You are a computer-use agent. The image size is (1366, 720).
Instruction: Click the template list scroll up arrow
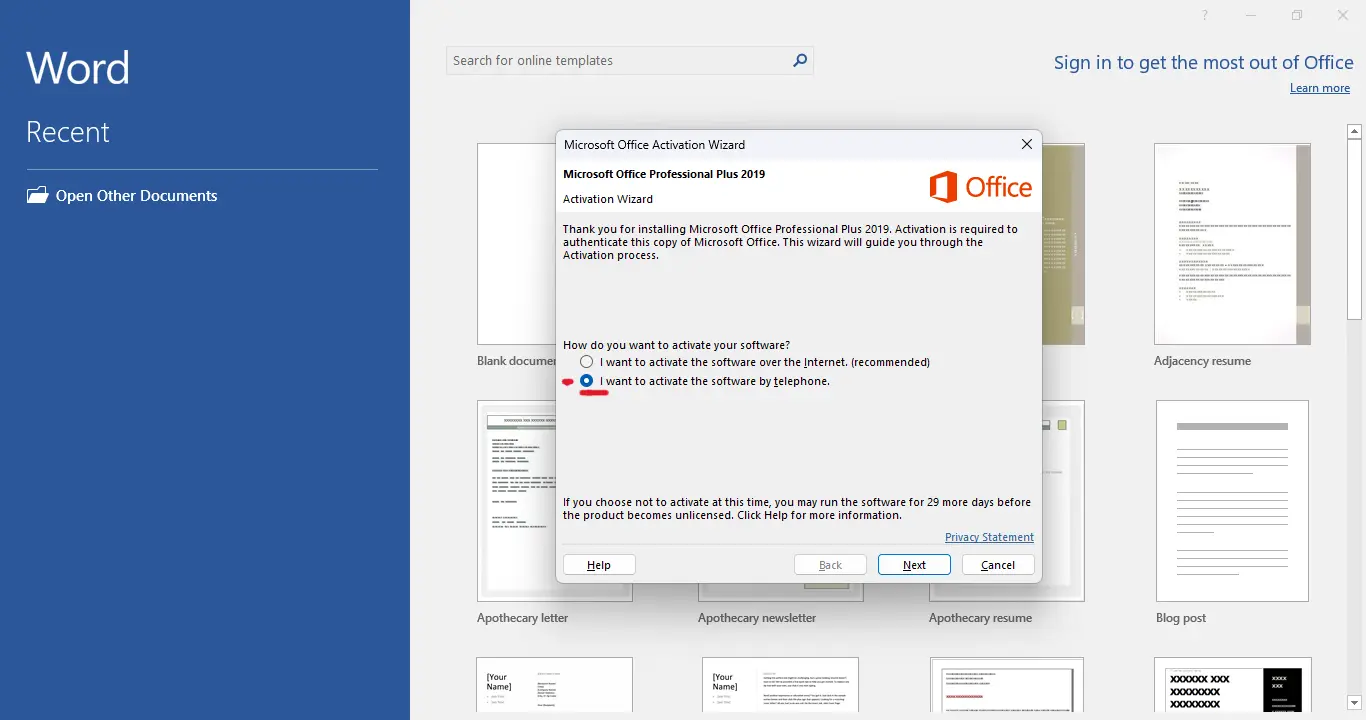click(x=1354, y=131)
